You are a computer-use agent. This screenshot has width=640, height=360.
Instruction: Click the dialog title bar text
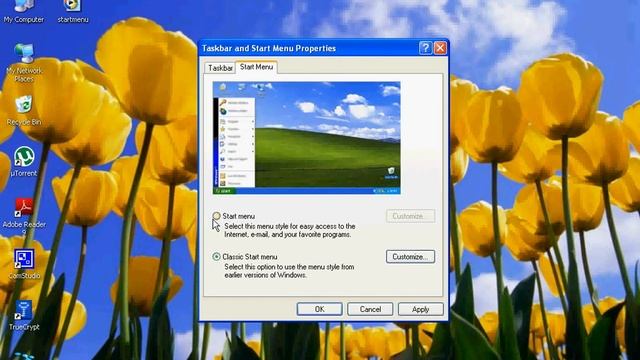pos(269,48)
